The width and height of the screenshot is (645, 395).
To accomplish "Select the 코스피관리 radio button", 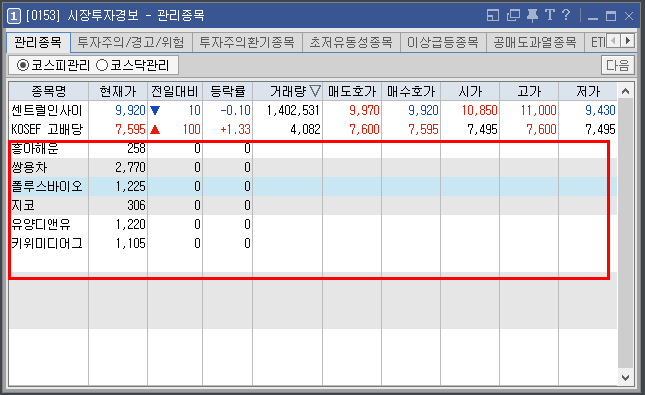I will click(x=23, y=65).
